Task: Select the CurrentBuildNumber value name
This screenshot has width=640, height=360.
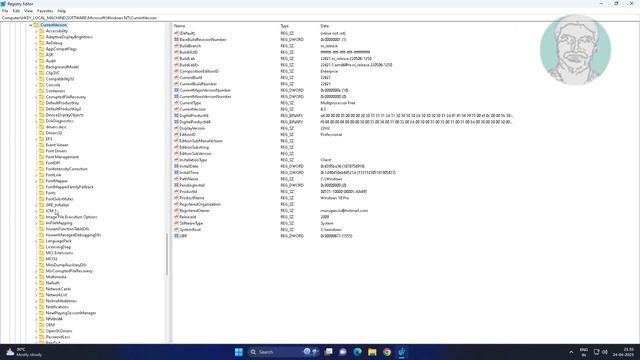Action: (198, 84)
